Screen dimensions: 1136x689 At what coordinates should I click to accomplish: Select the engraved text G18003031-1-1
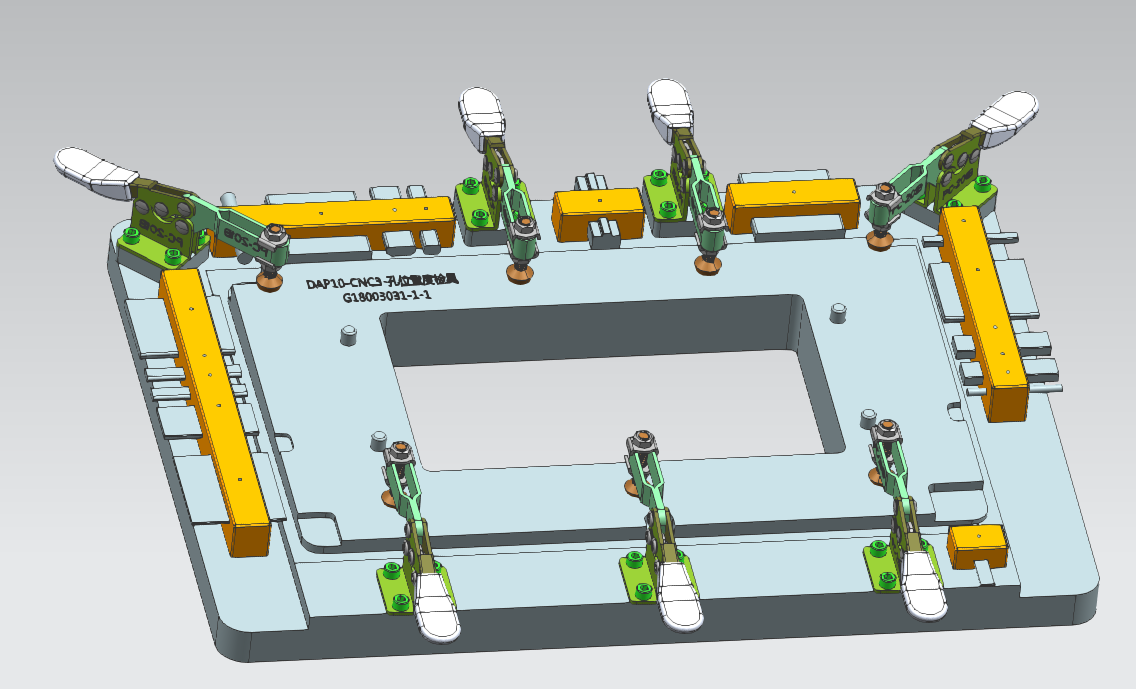click(387, 296)
